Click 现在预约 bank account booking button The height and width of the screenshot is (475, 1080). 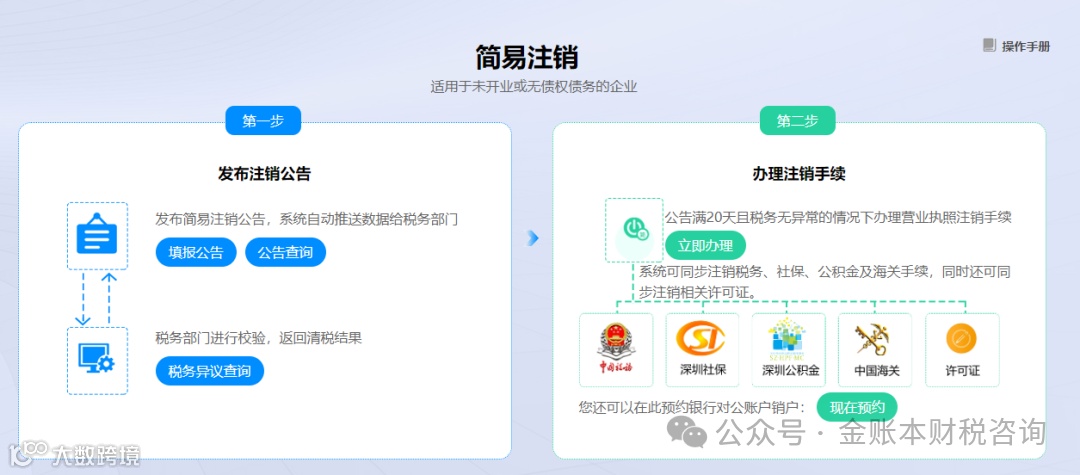click(858, 407)
